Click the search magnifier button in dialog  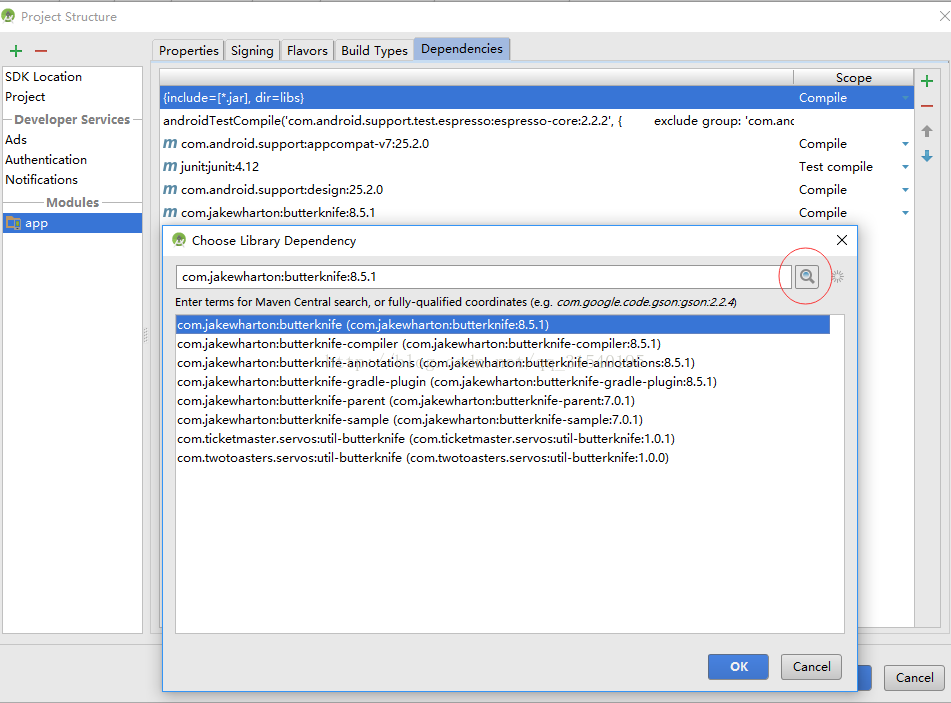(x=807, y=277)
